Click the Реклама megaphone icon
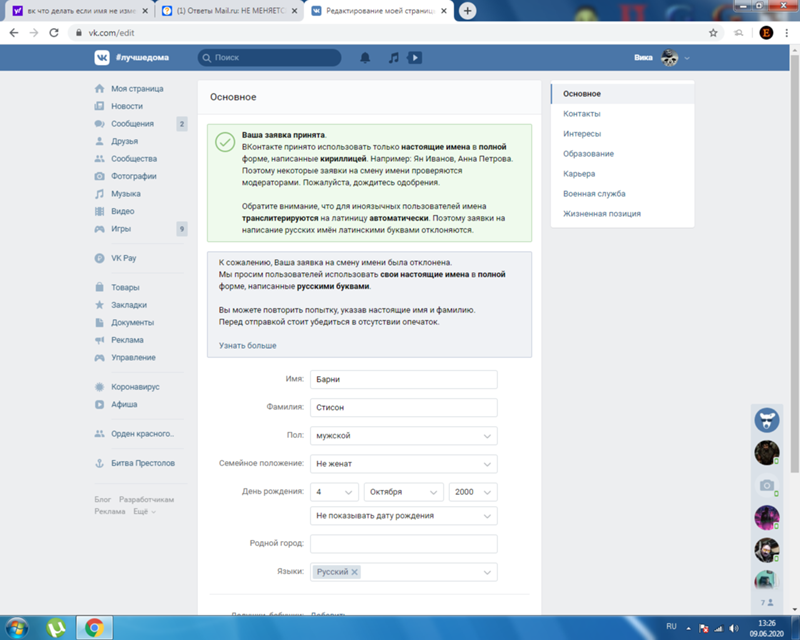This screenshot has width=800, height=640. (99, 340)
